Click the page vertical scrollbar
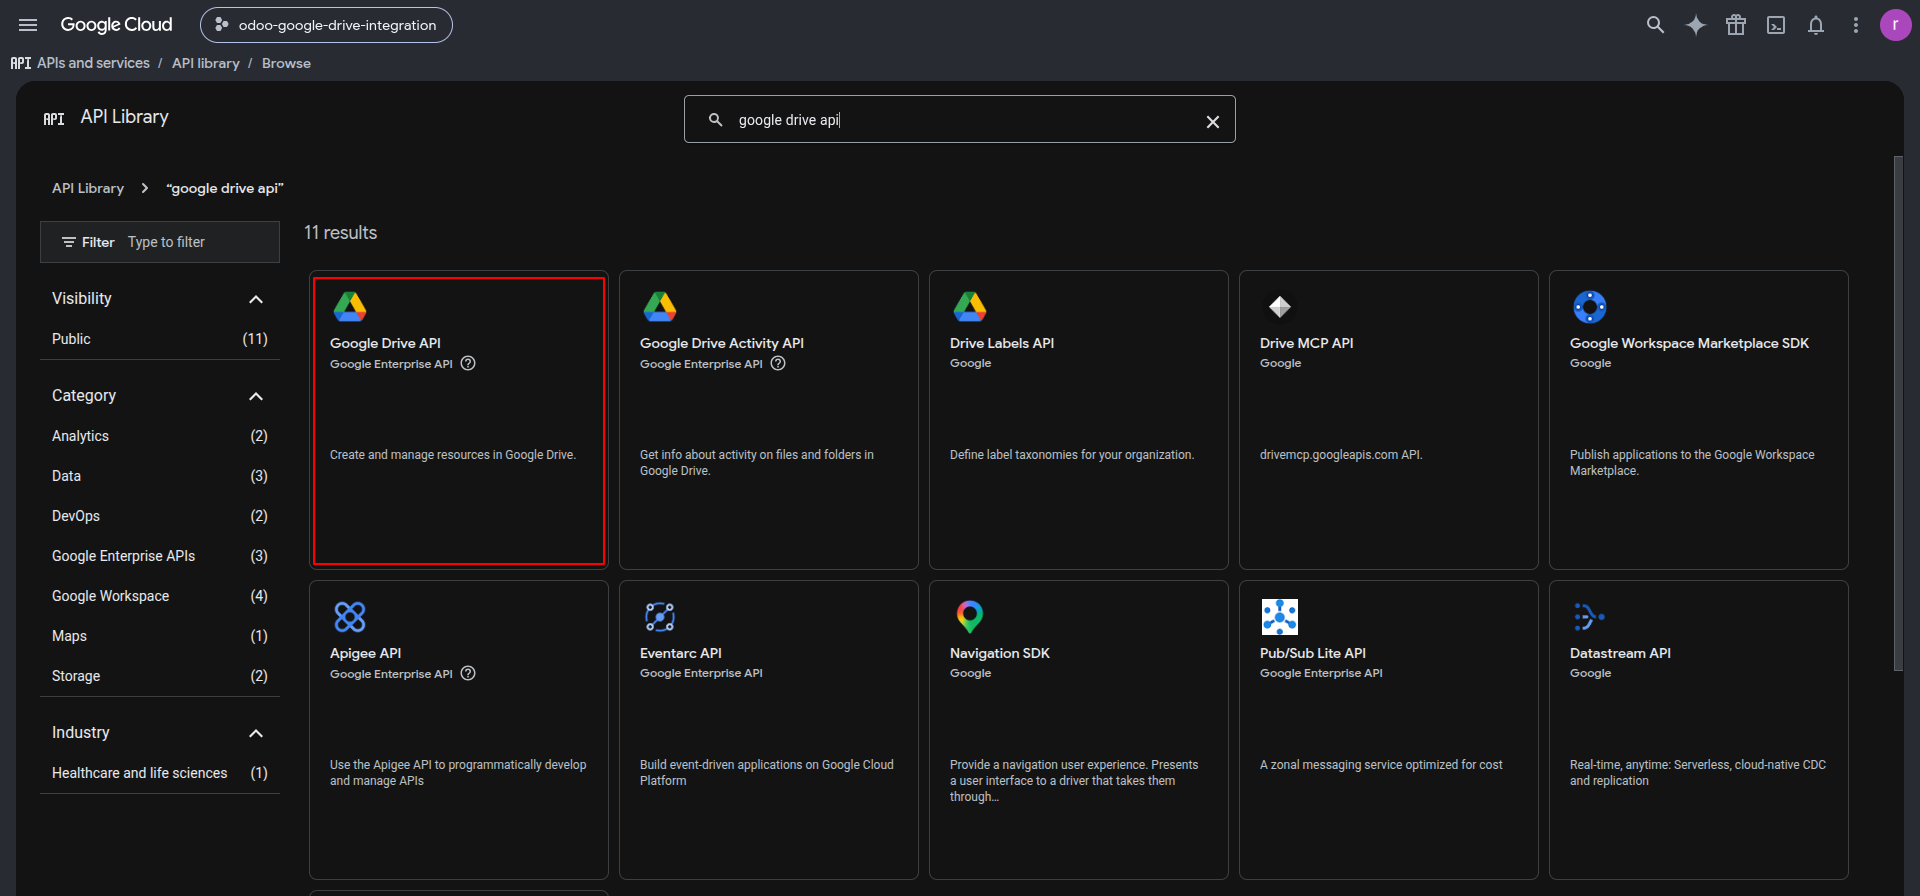 tap(1898, 413)
